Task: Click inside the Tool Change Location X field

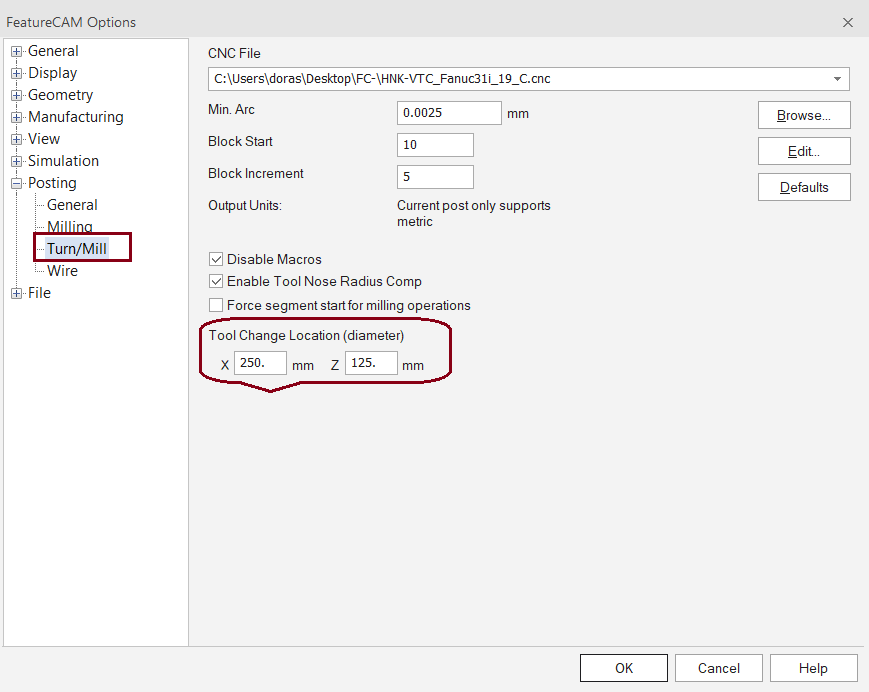Action: 259,363
